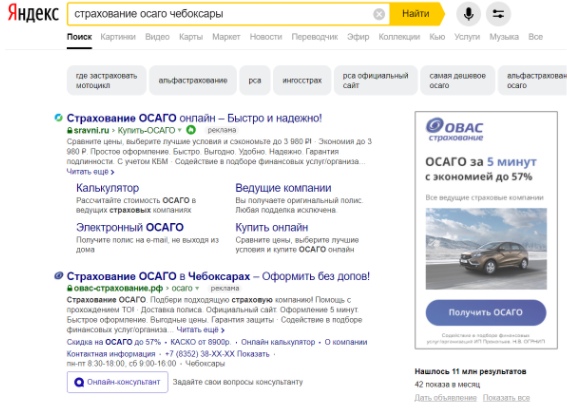Screen dimensions: 567x410
Task: Reveal phone number via Показать
Action: (253, 354)
